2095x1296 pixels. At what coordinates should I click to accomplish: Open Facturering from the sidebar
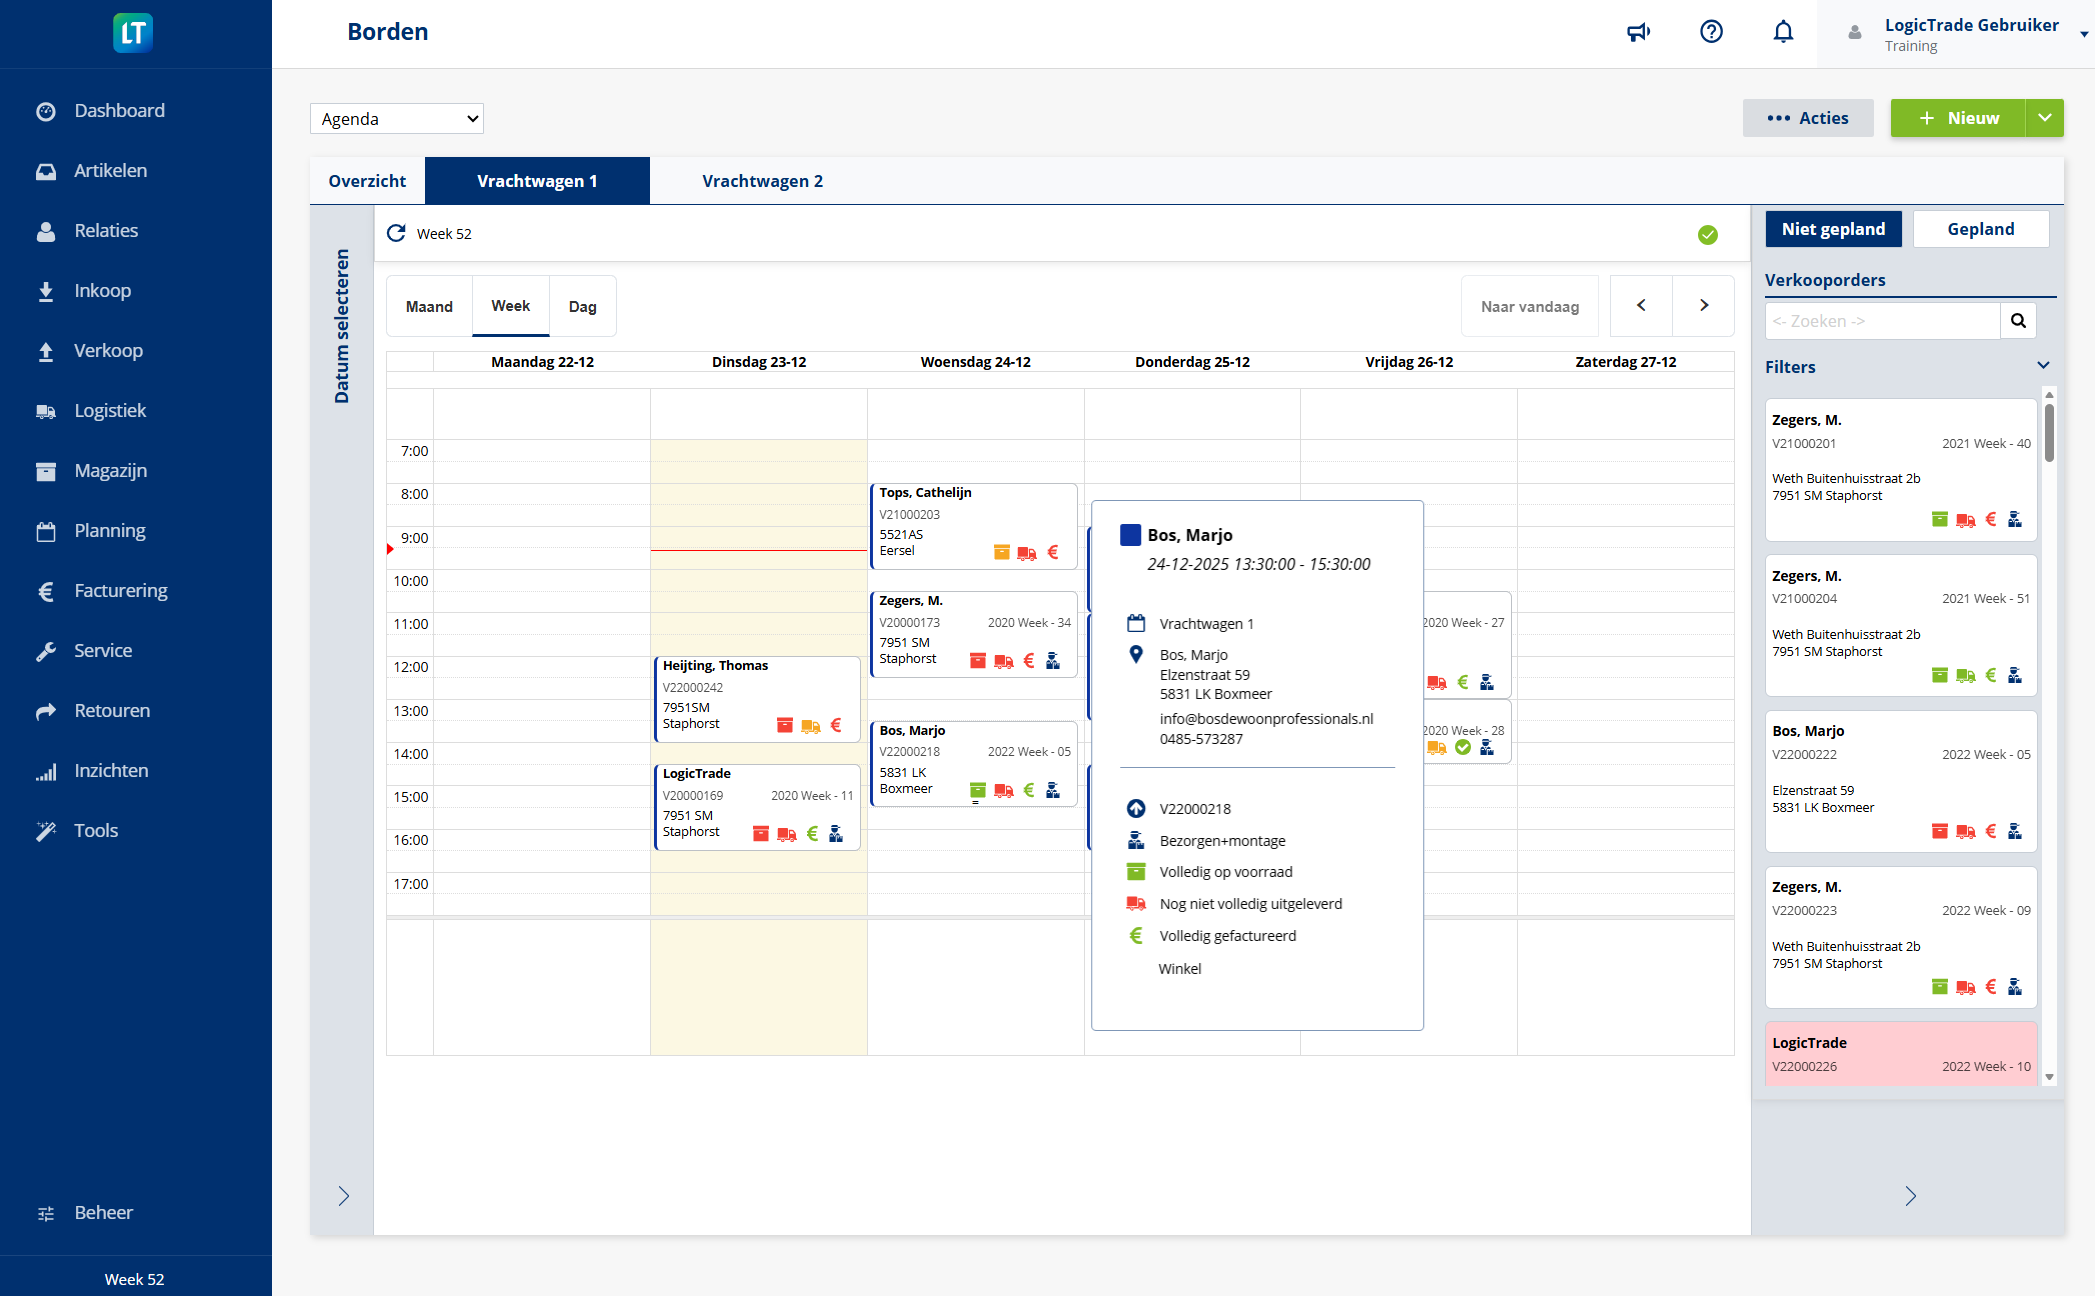120,590
